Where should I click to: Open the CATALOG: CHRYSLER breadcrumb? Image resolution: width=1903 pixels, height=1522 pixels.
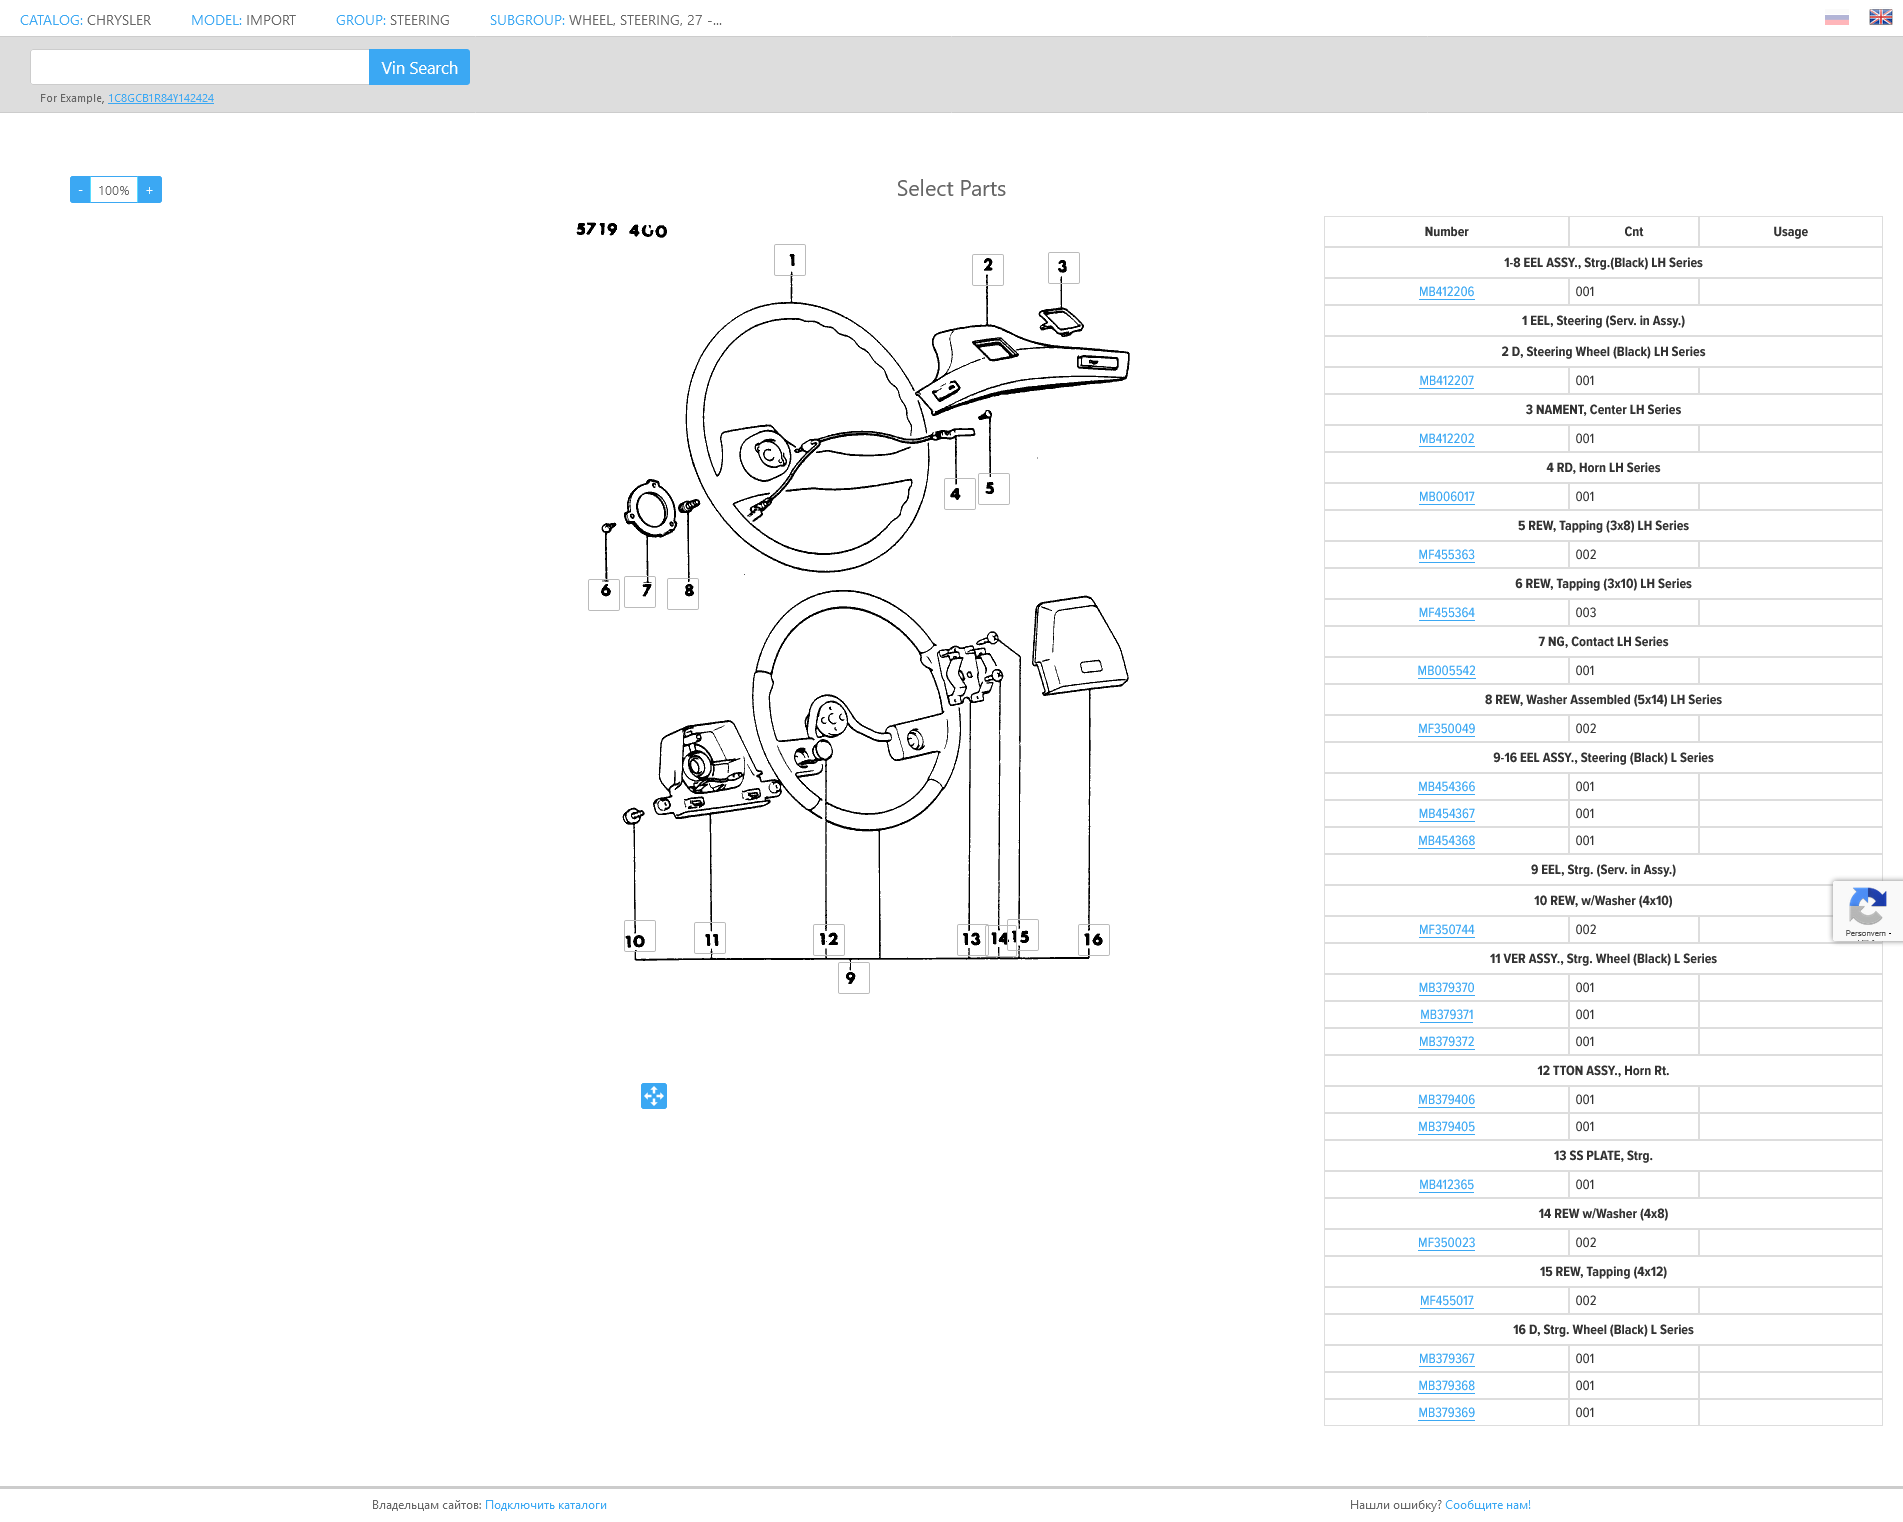86,20
